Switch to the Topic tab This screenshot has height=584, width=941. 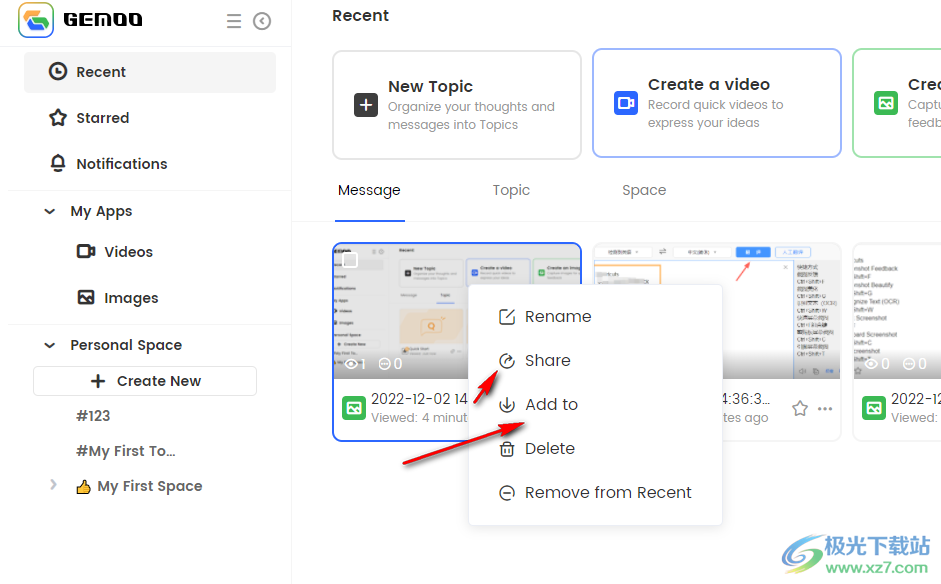511,190
